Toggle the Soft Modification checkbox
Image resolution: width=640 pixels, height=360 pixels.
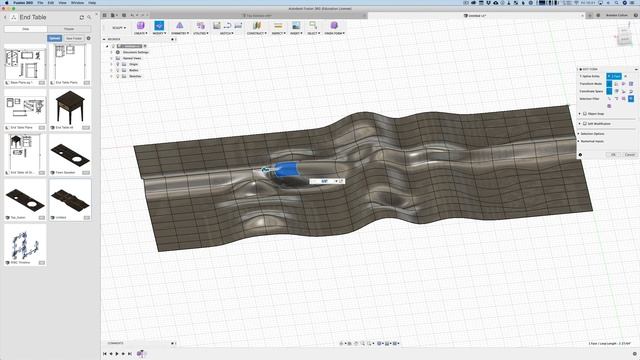pyautogui.click(x=585, y=124)
